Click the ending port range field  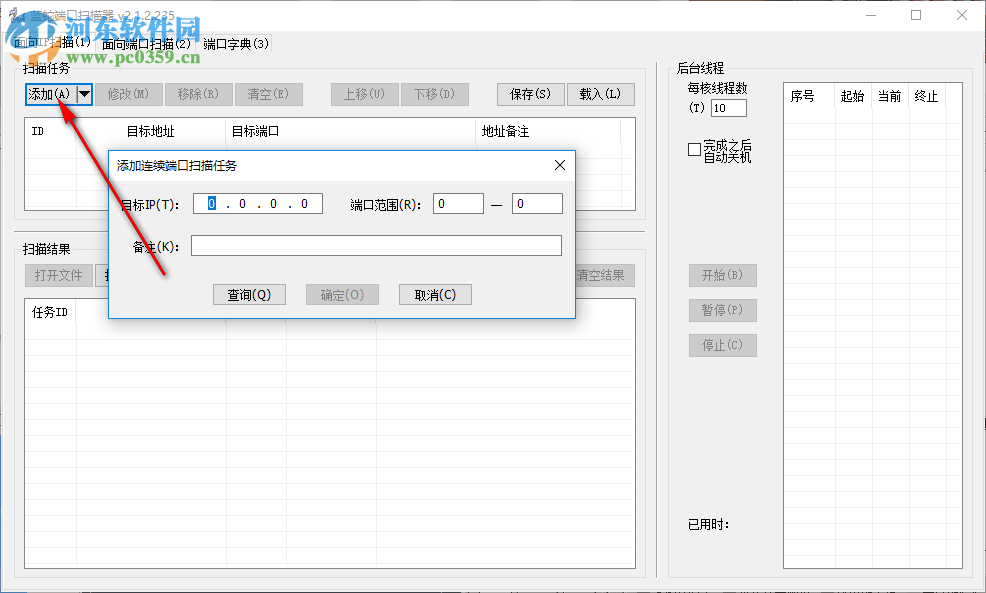537,204
